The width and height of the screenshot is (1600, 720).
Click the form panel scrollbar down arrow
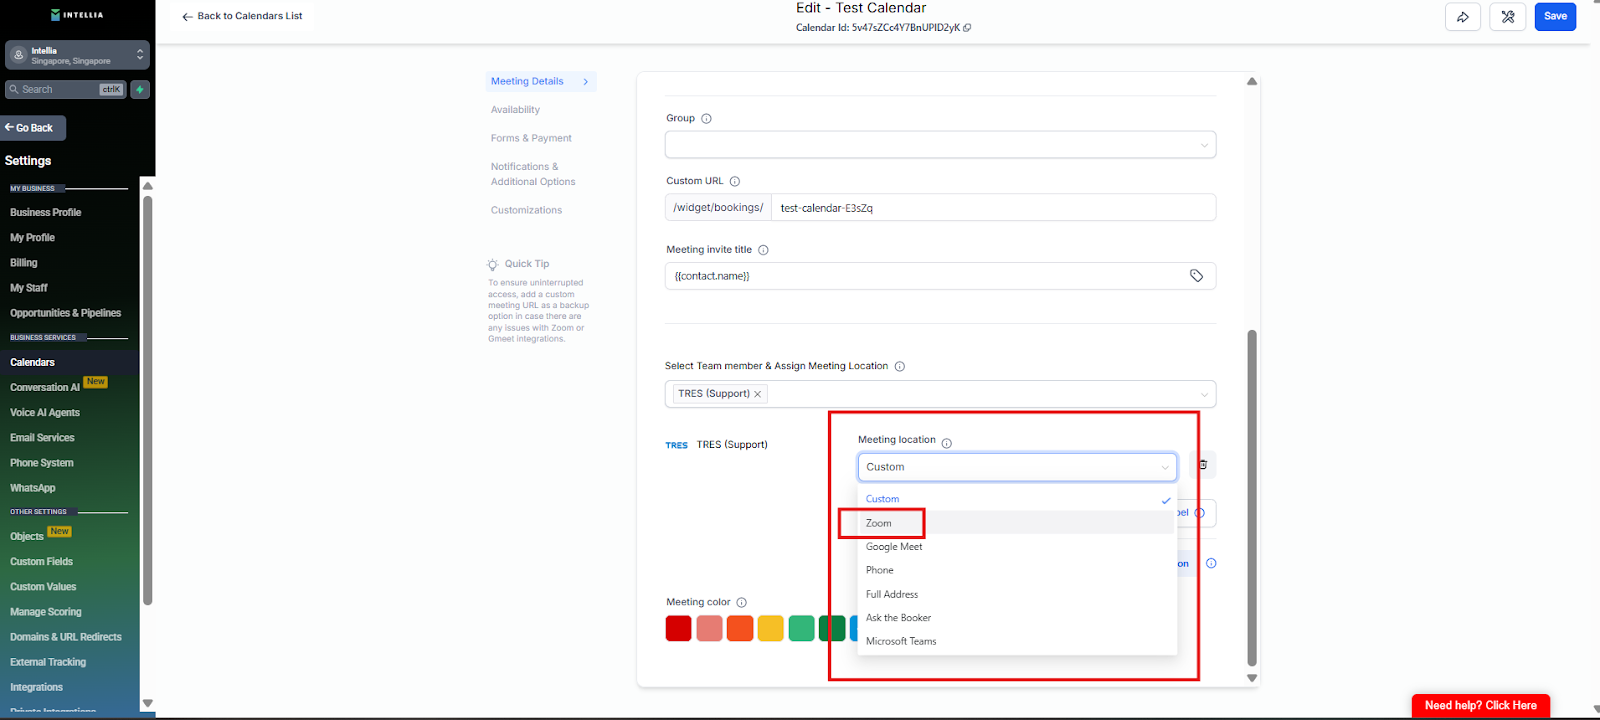coord(1252,678)
